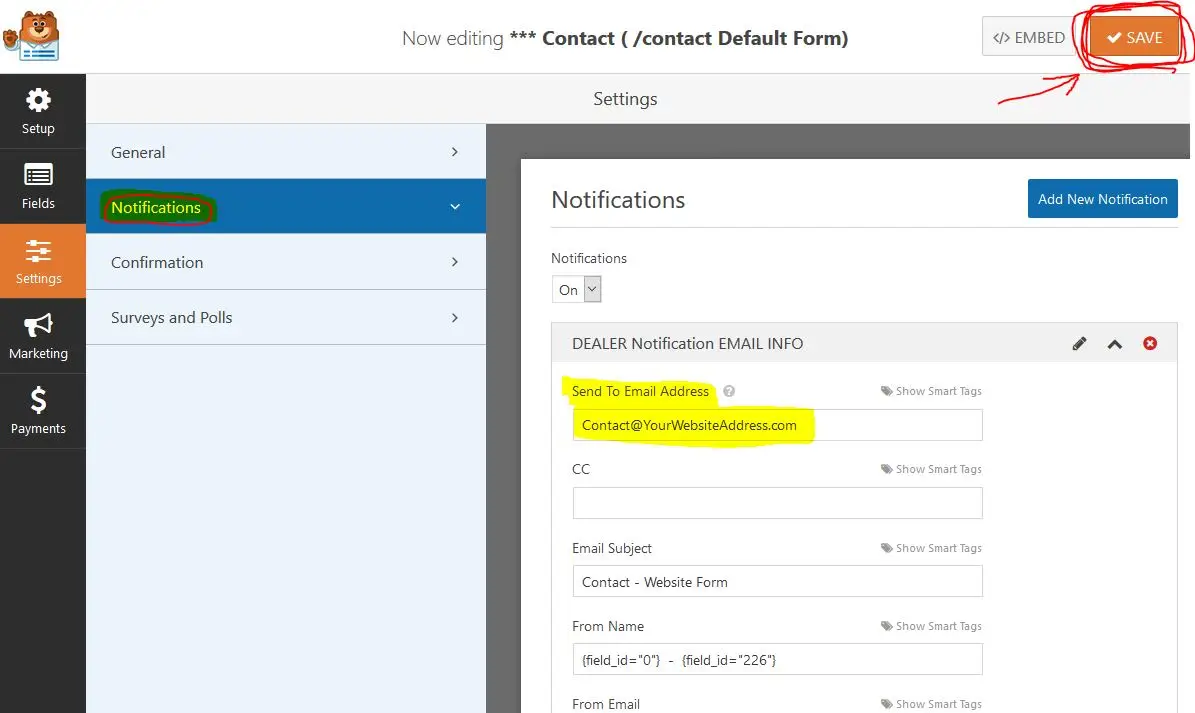This screenshot has width=1195, height=713.
Task: Select the Notifications settings tab
Action: click(x=285, y=207)
